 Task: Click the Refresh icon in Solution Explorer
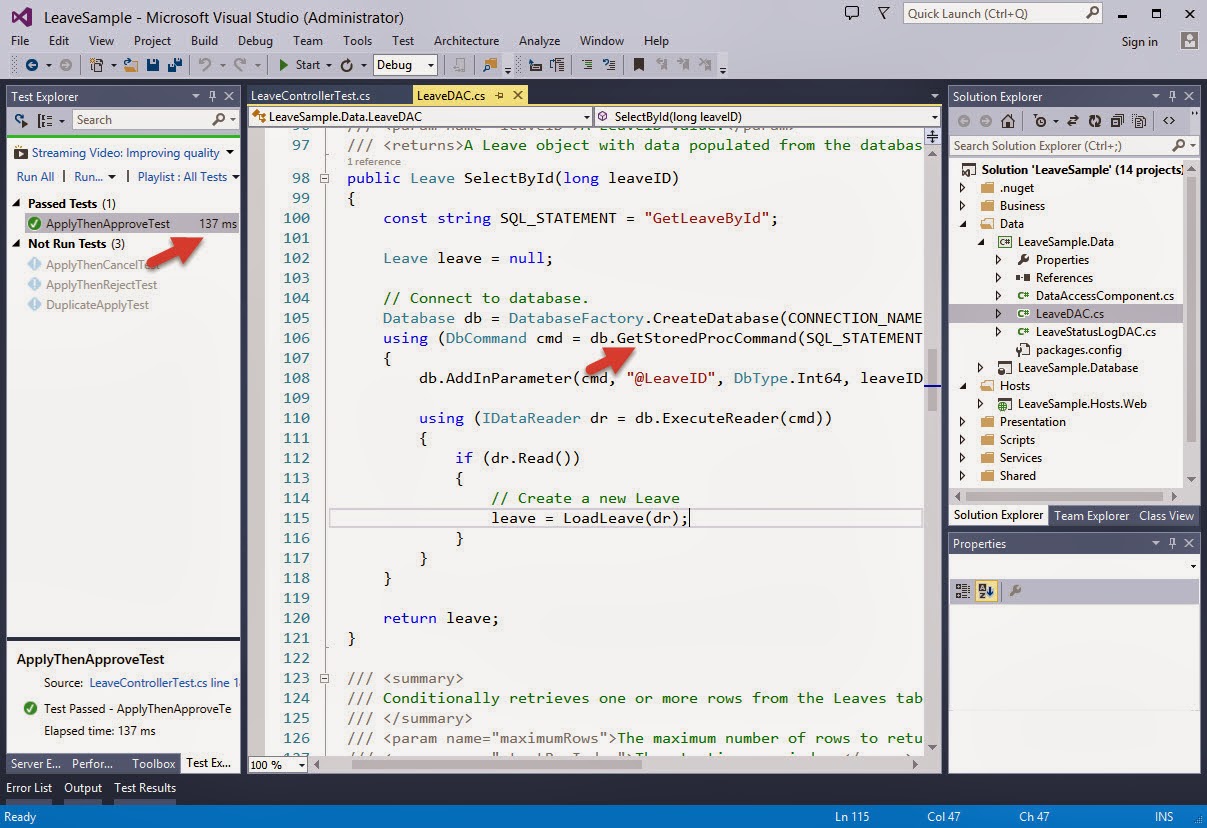coord(1093,121)
